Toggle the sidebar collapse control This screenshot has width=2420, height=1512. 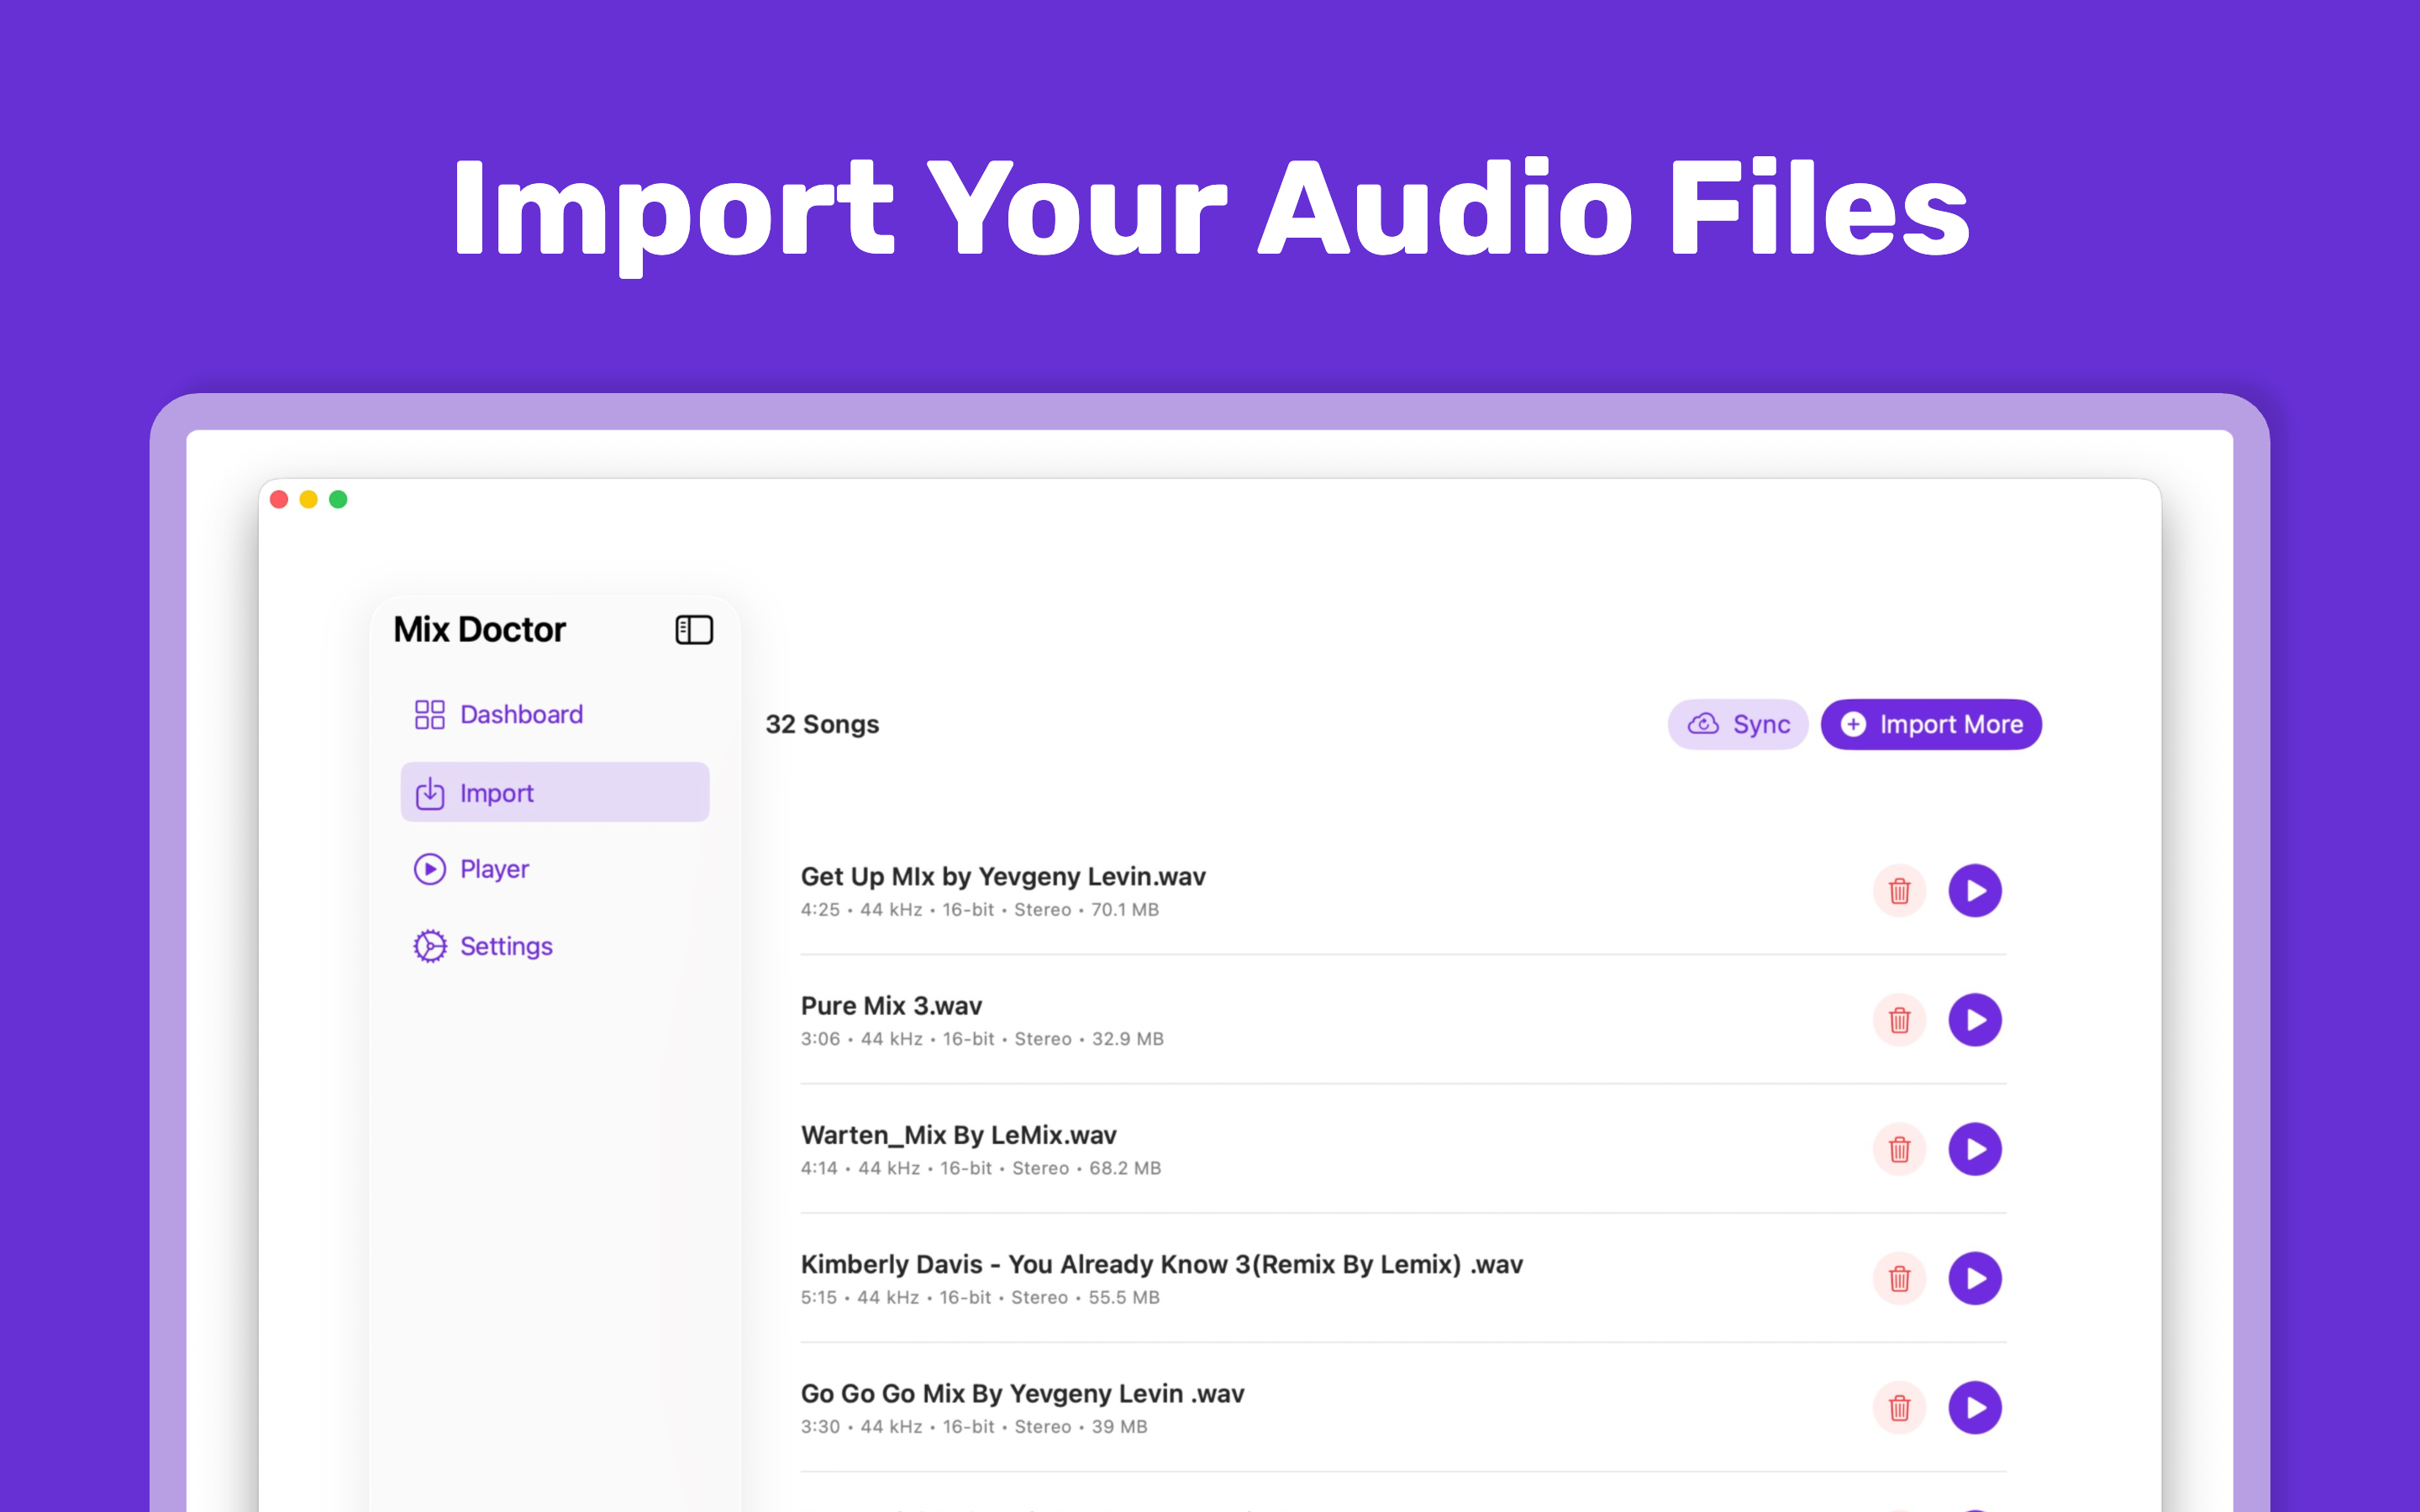click(694, 629)
